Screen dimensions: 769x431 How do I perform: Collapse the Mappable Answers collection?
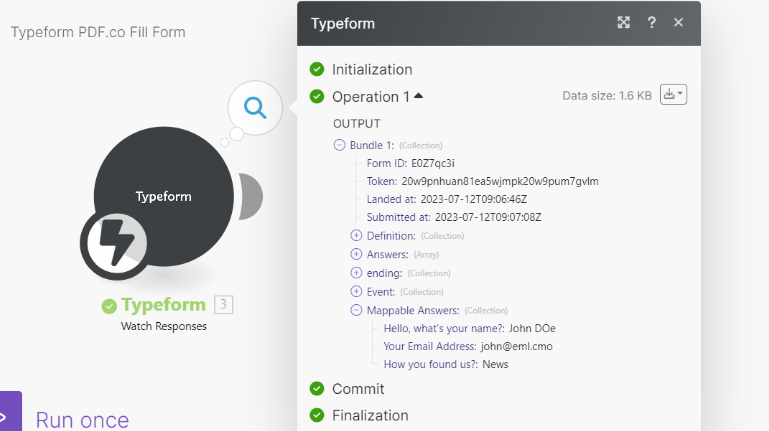coord(356,310)
